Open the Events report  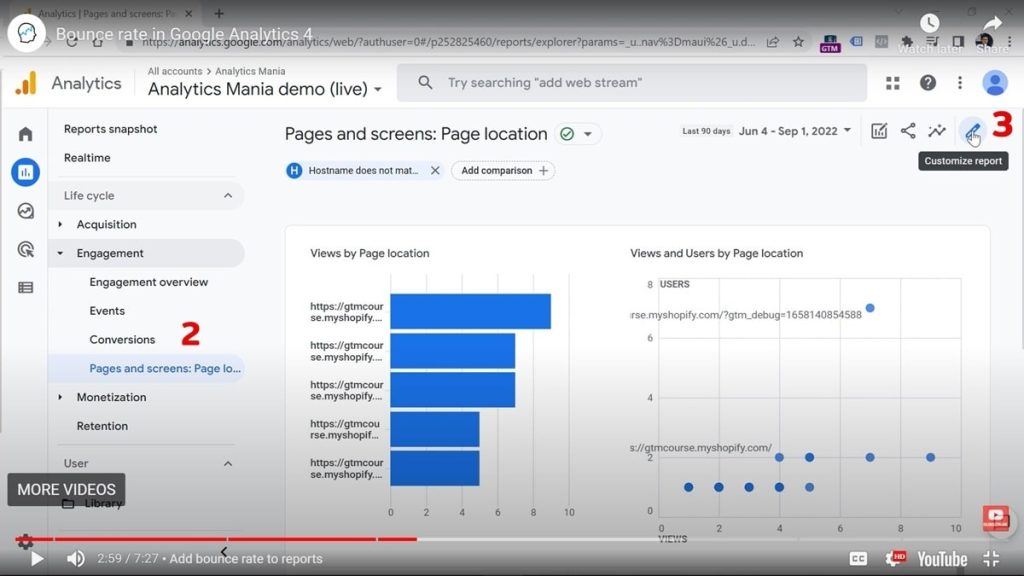(x=107, y=311)
